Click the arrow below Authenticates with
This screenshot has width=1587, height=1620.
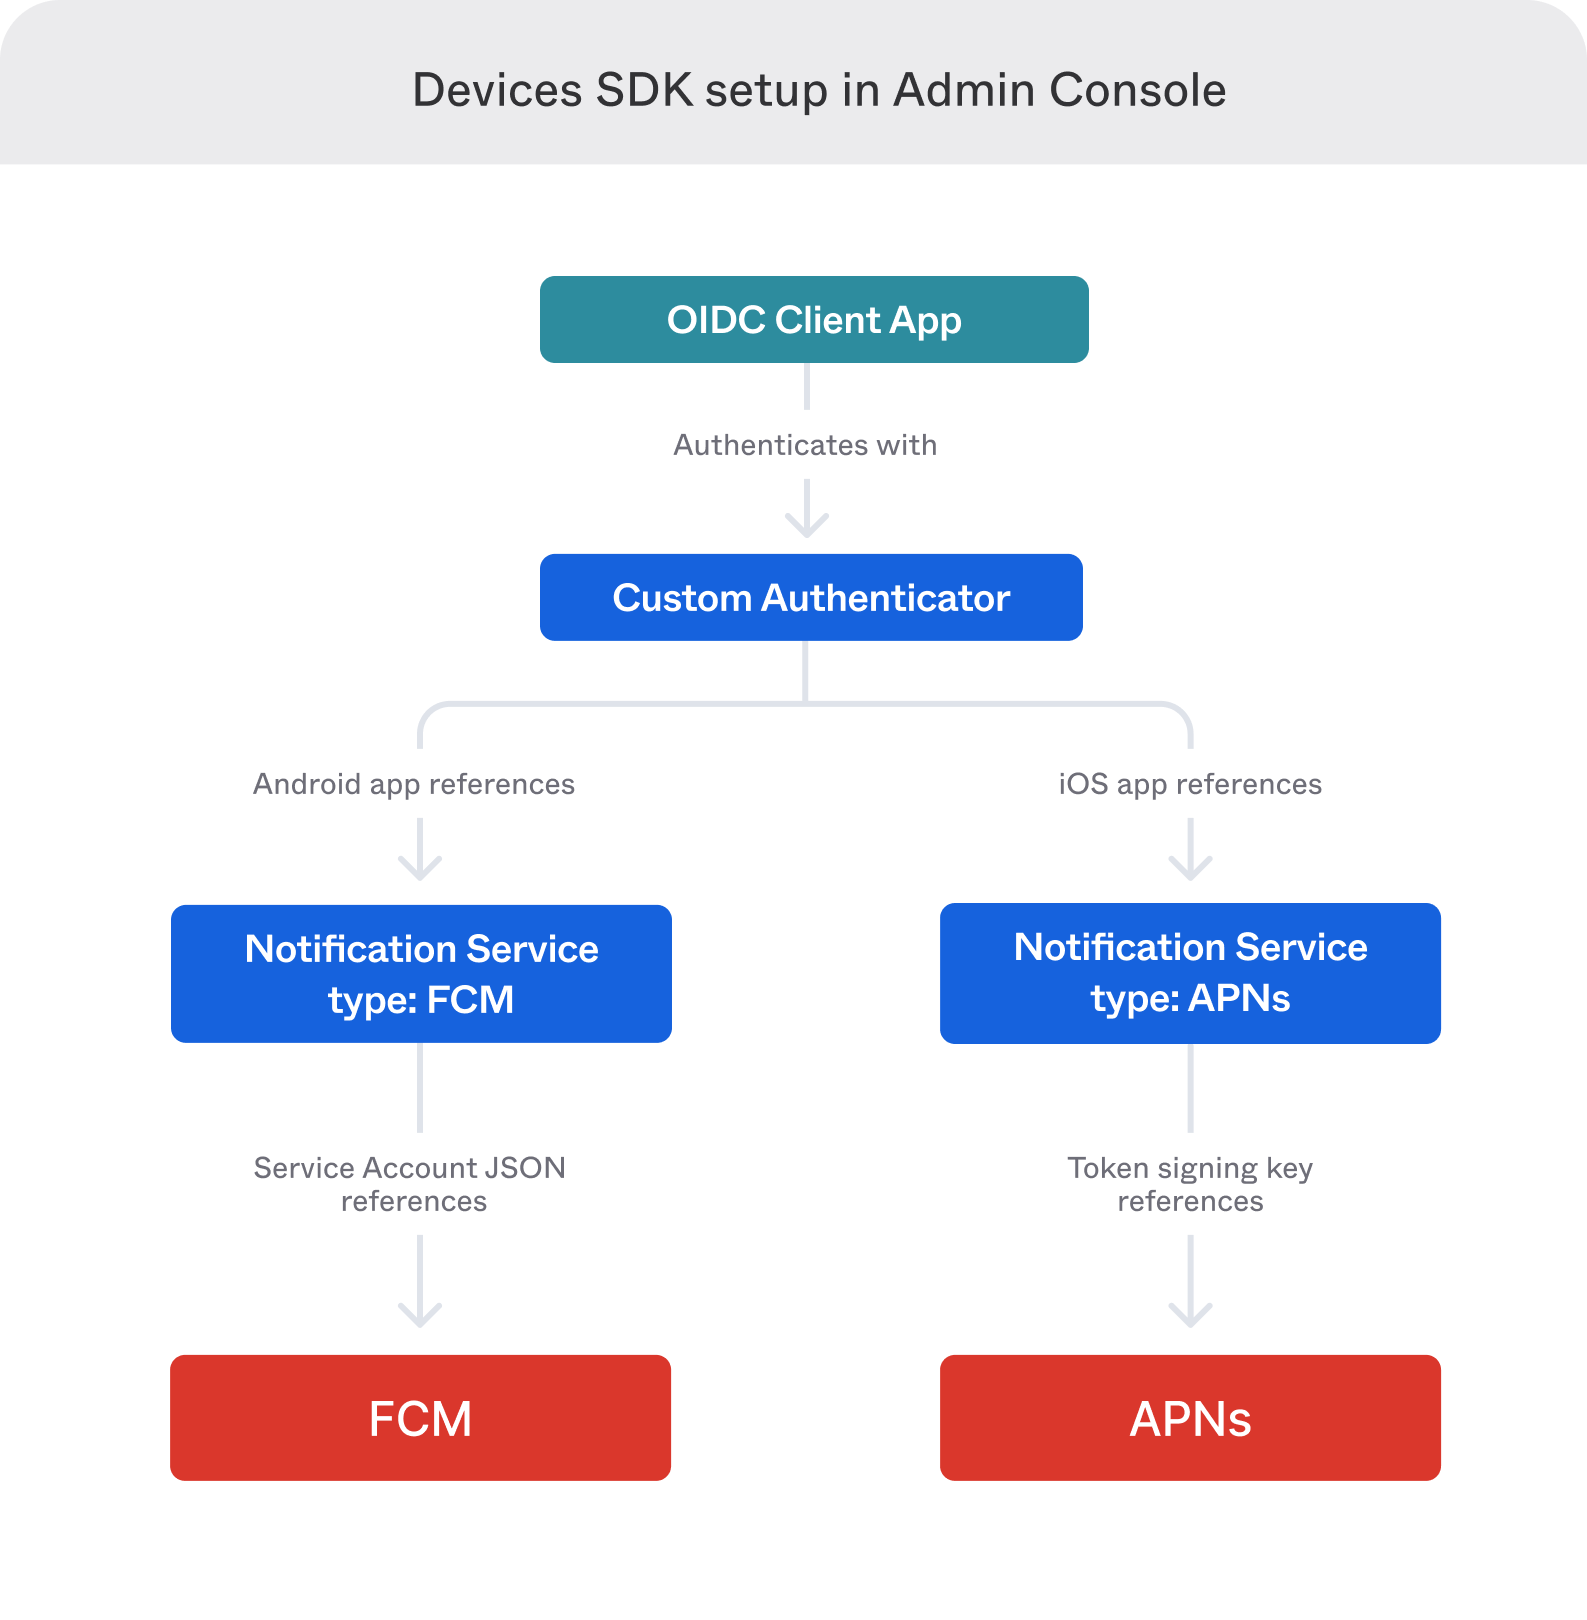point(807,510)
